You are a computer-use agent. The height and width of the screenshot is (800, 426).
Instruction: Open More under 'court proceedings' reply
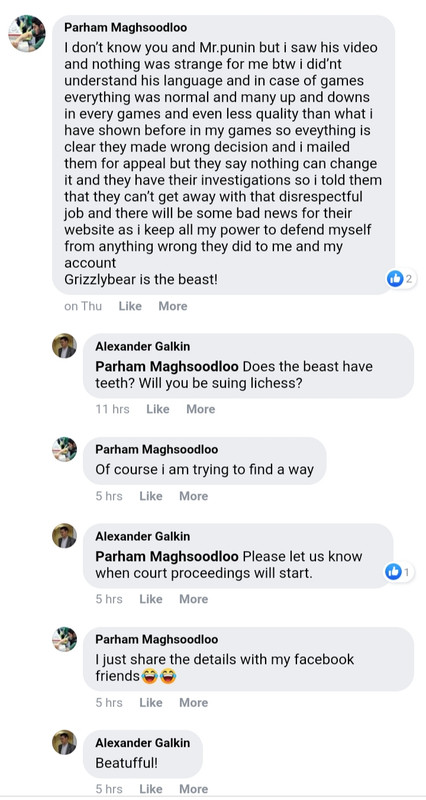coord(193,599)
